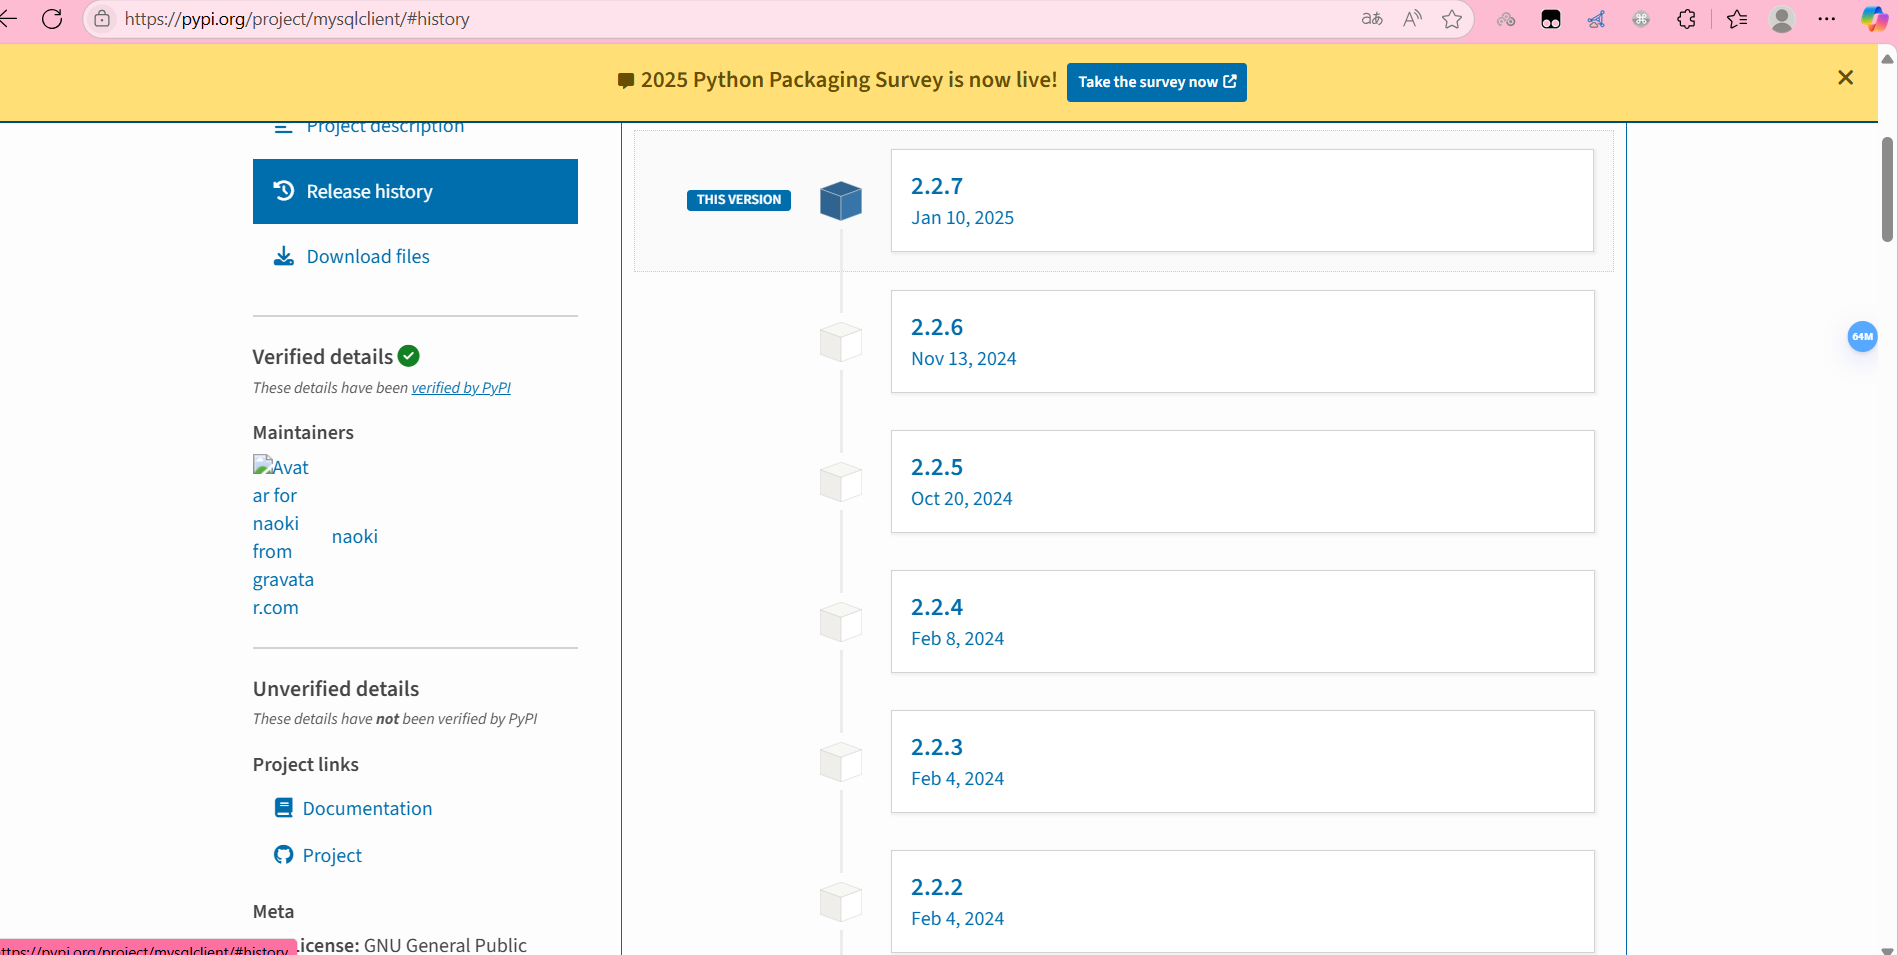Open the Project description tab
Viewport: 1898px width, 955px height.
385,127
